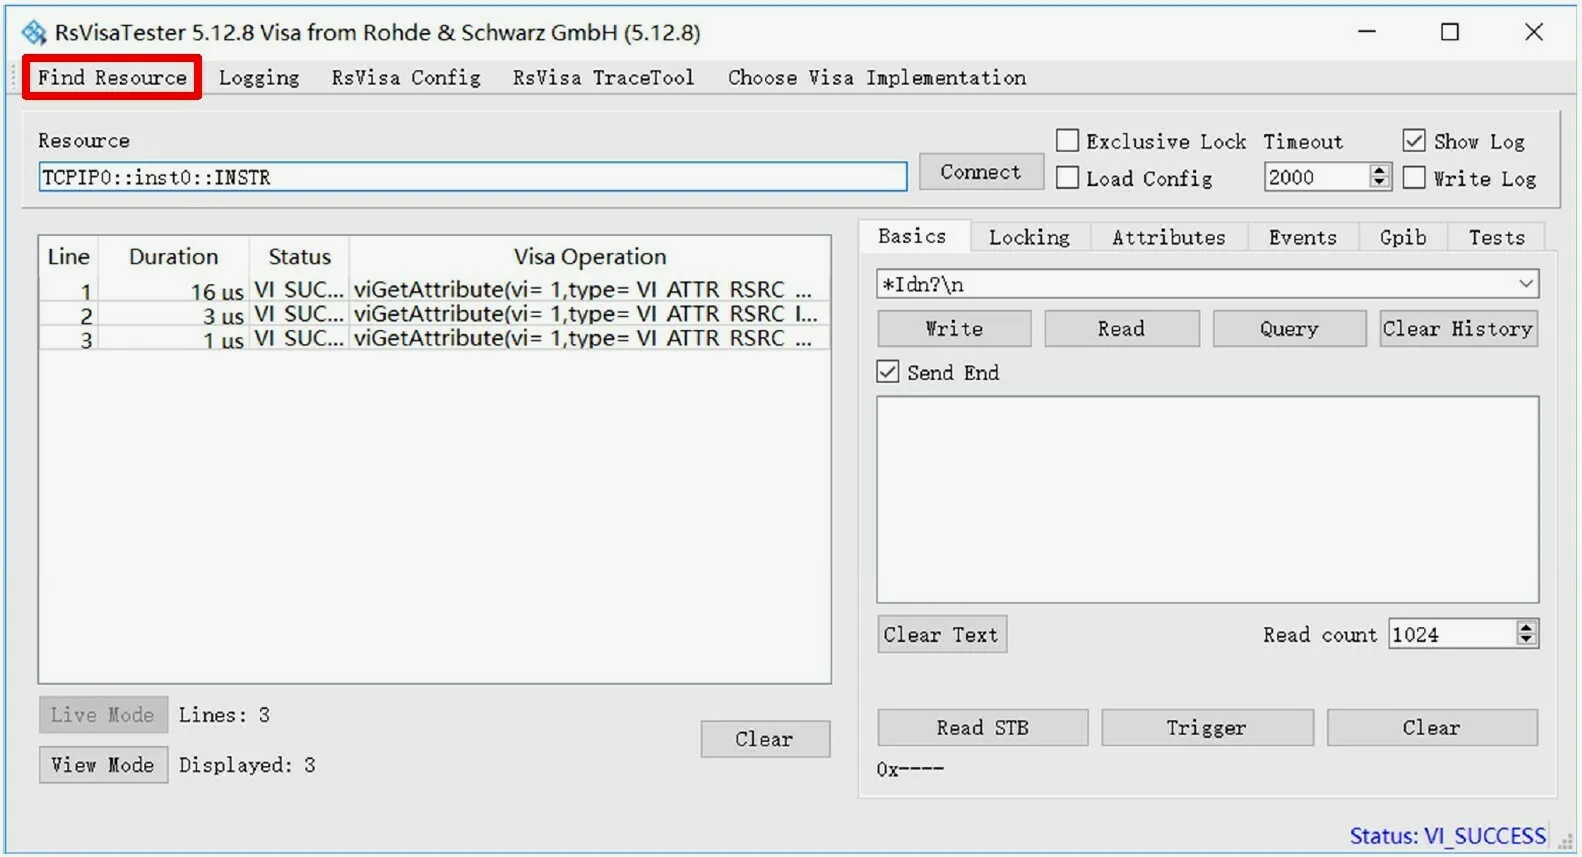Viewport: 1582px width, 857px height.
Task: Enable the Exclusive Lock checkbox
Action: pyautogui.click(x=1067, y=141)
